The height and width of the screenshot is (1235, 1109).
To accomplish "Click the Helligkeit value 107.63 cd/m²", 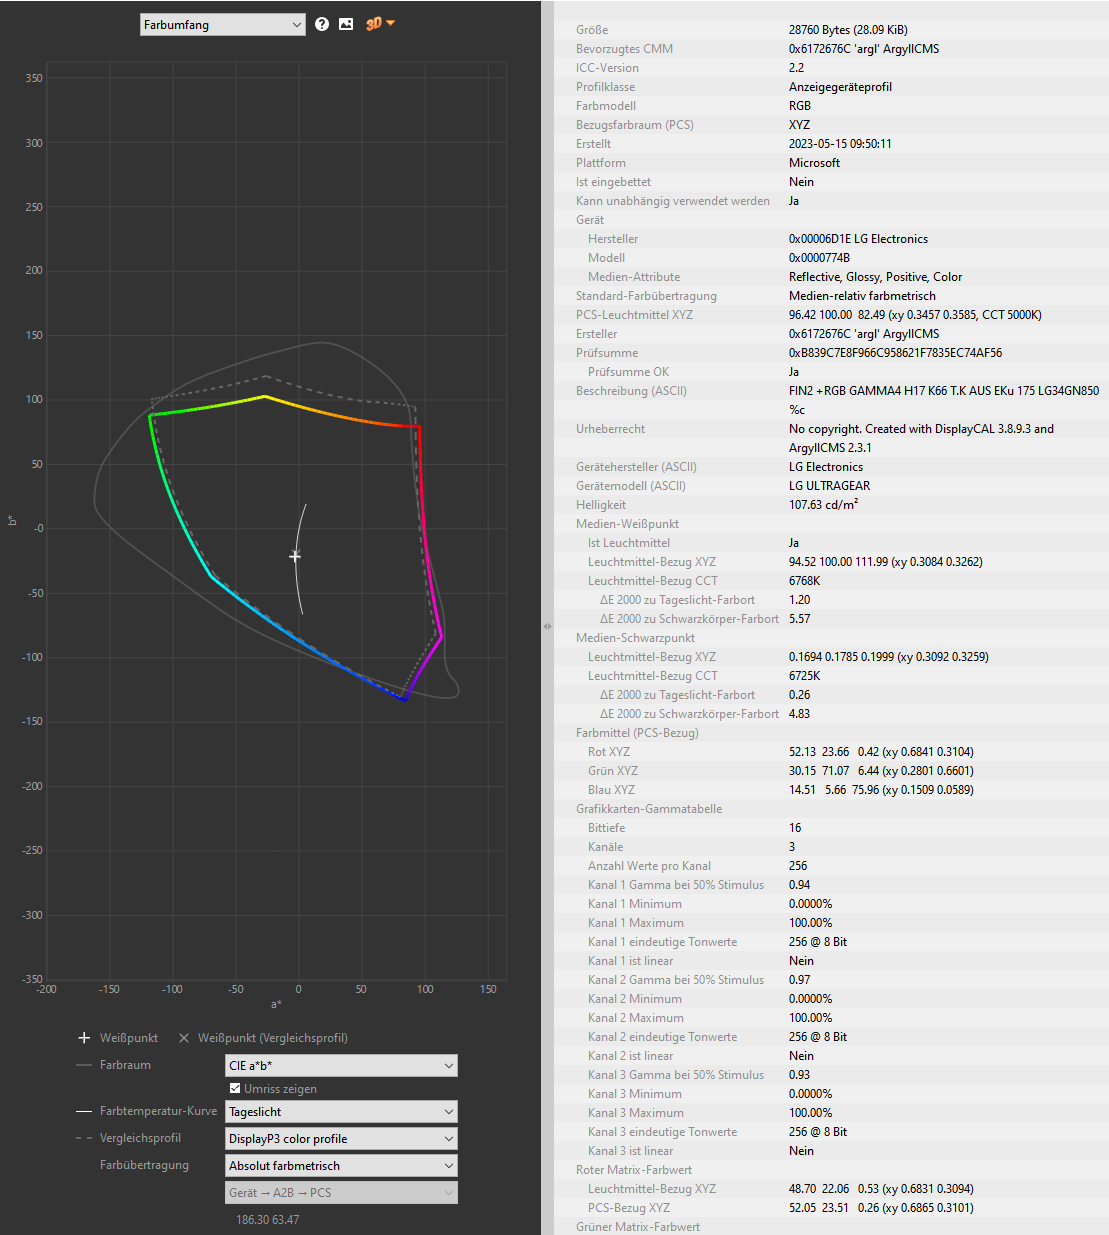I will coord(823,505).
